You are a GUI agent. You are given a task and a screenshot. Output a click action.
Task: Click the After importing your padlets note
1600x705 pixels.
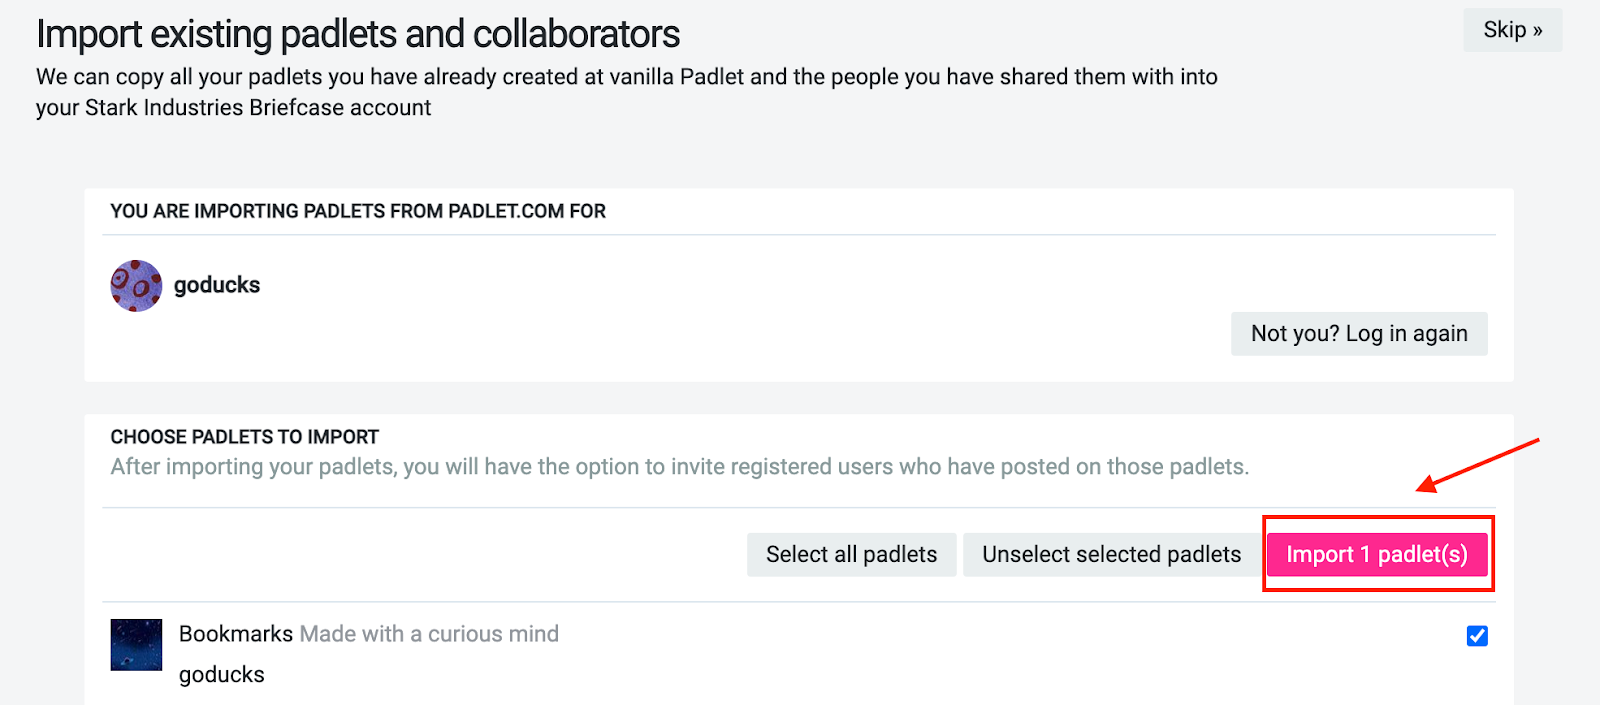pyautogui.click(x=679, y=467)
